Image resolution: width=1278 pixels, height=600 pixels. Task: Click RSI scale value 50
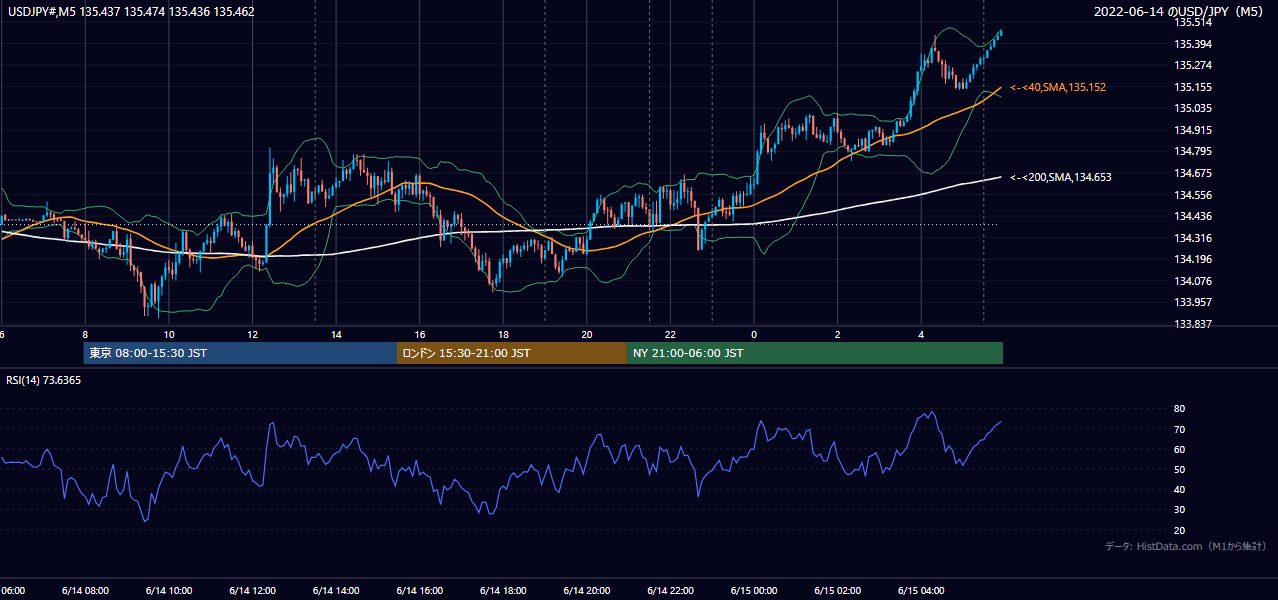pos(1180,469)
